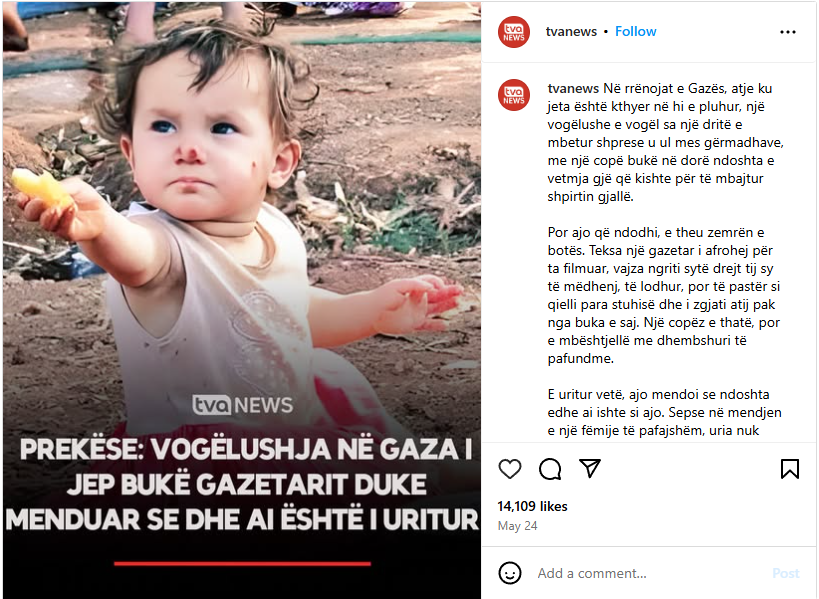Open the emoji picker smiley icon
This screenshot has height=599, width=819.
pos(510,573)
